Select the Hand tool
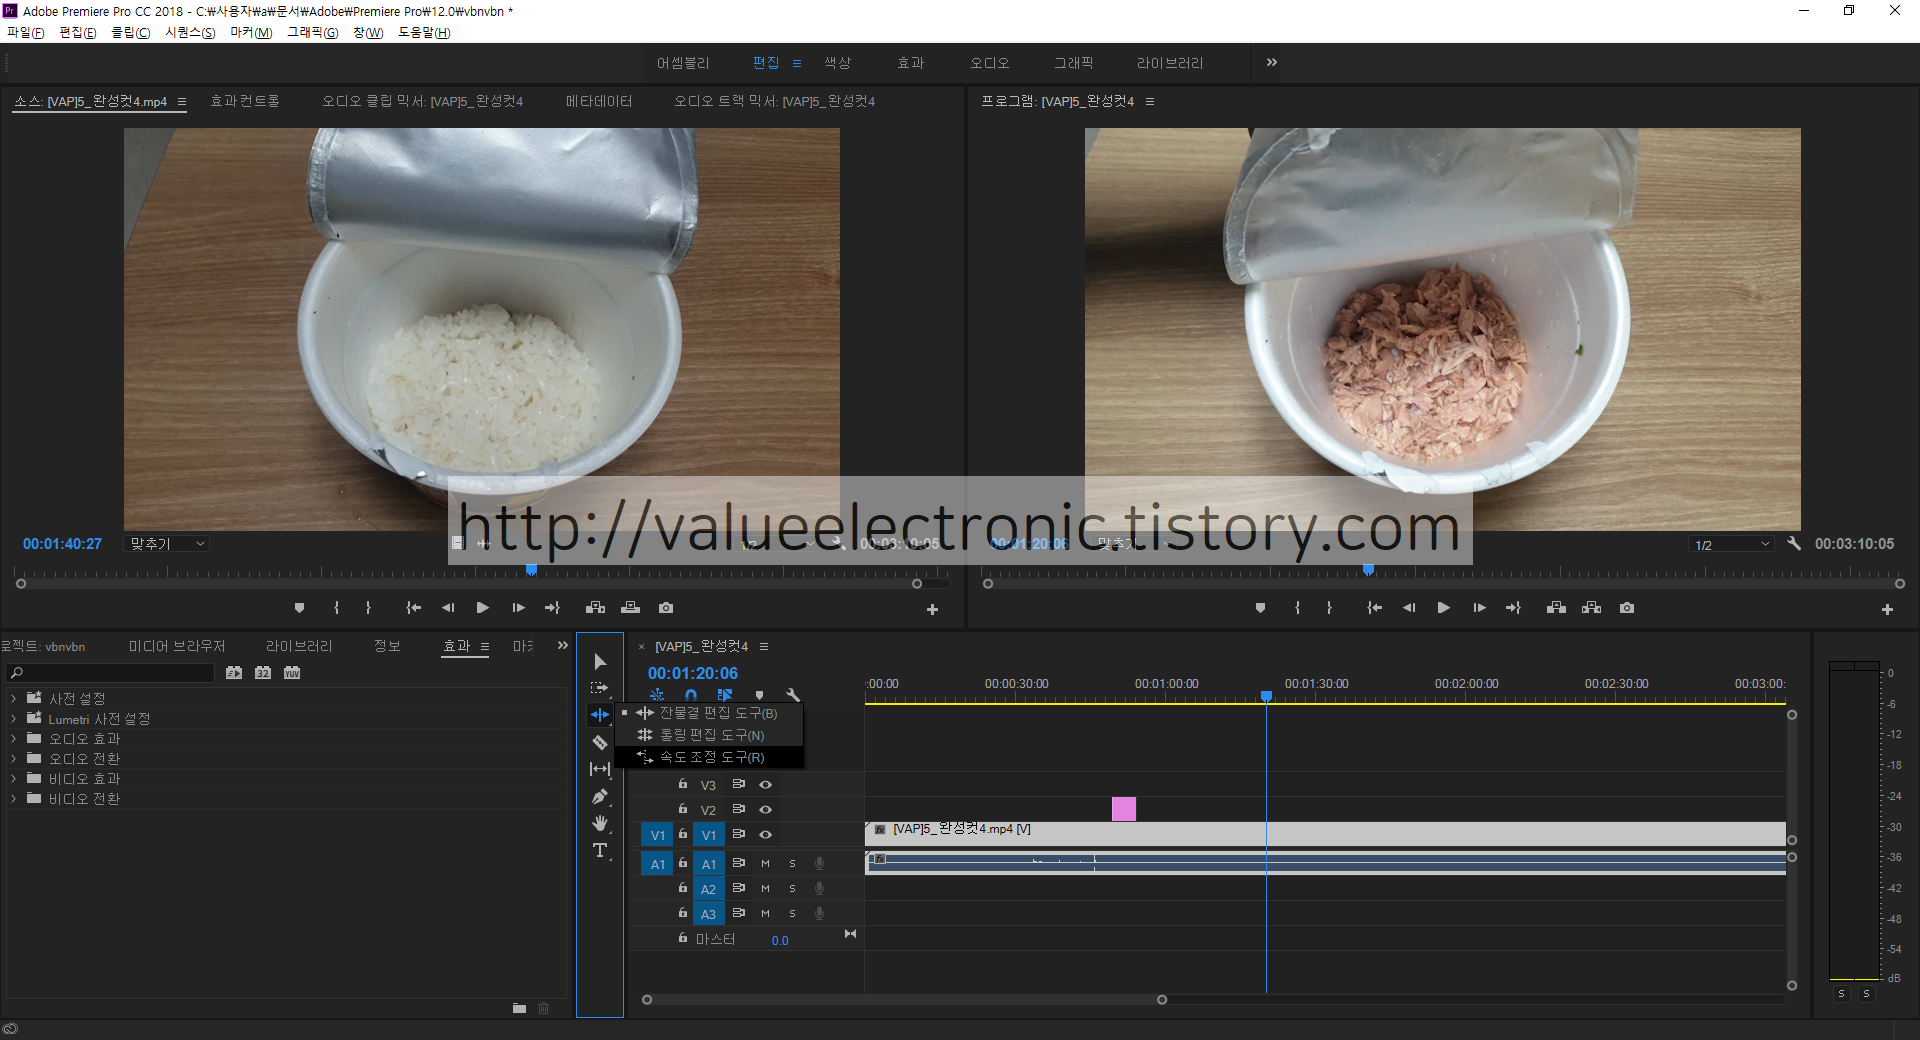 tap(600, 823)
